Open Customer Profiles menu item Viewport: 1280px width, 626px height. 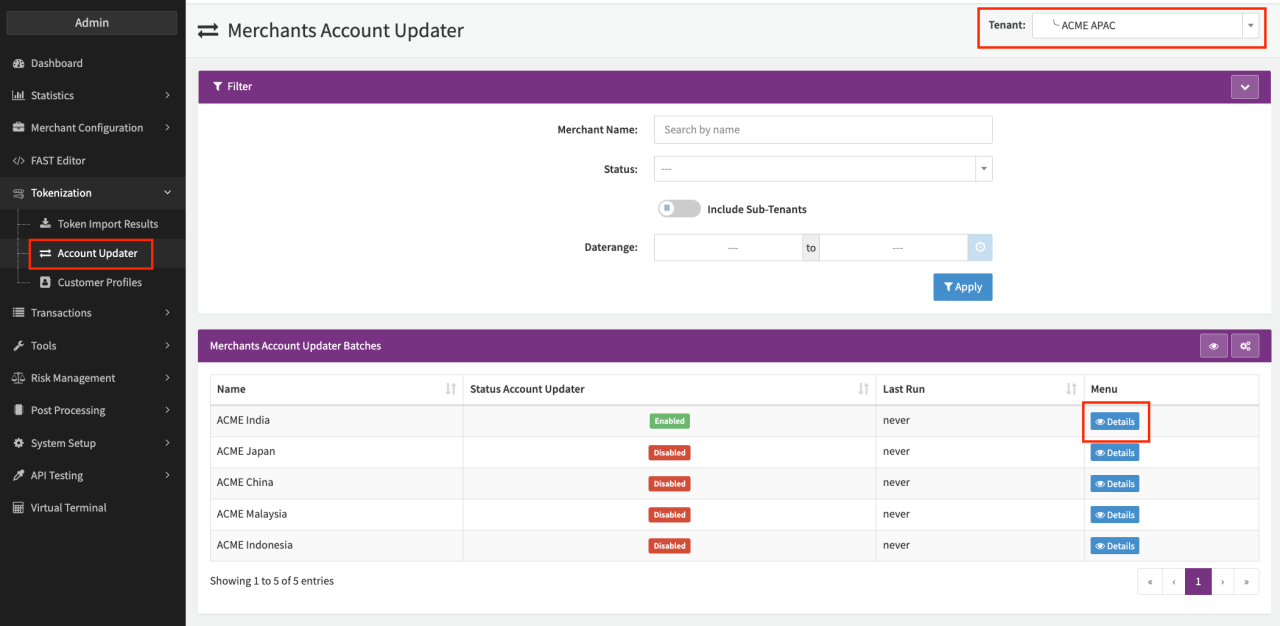[99, 283]
